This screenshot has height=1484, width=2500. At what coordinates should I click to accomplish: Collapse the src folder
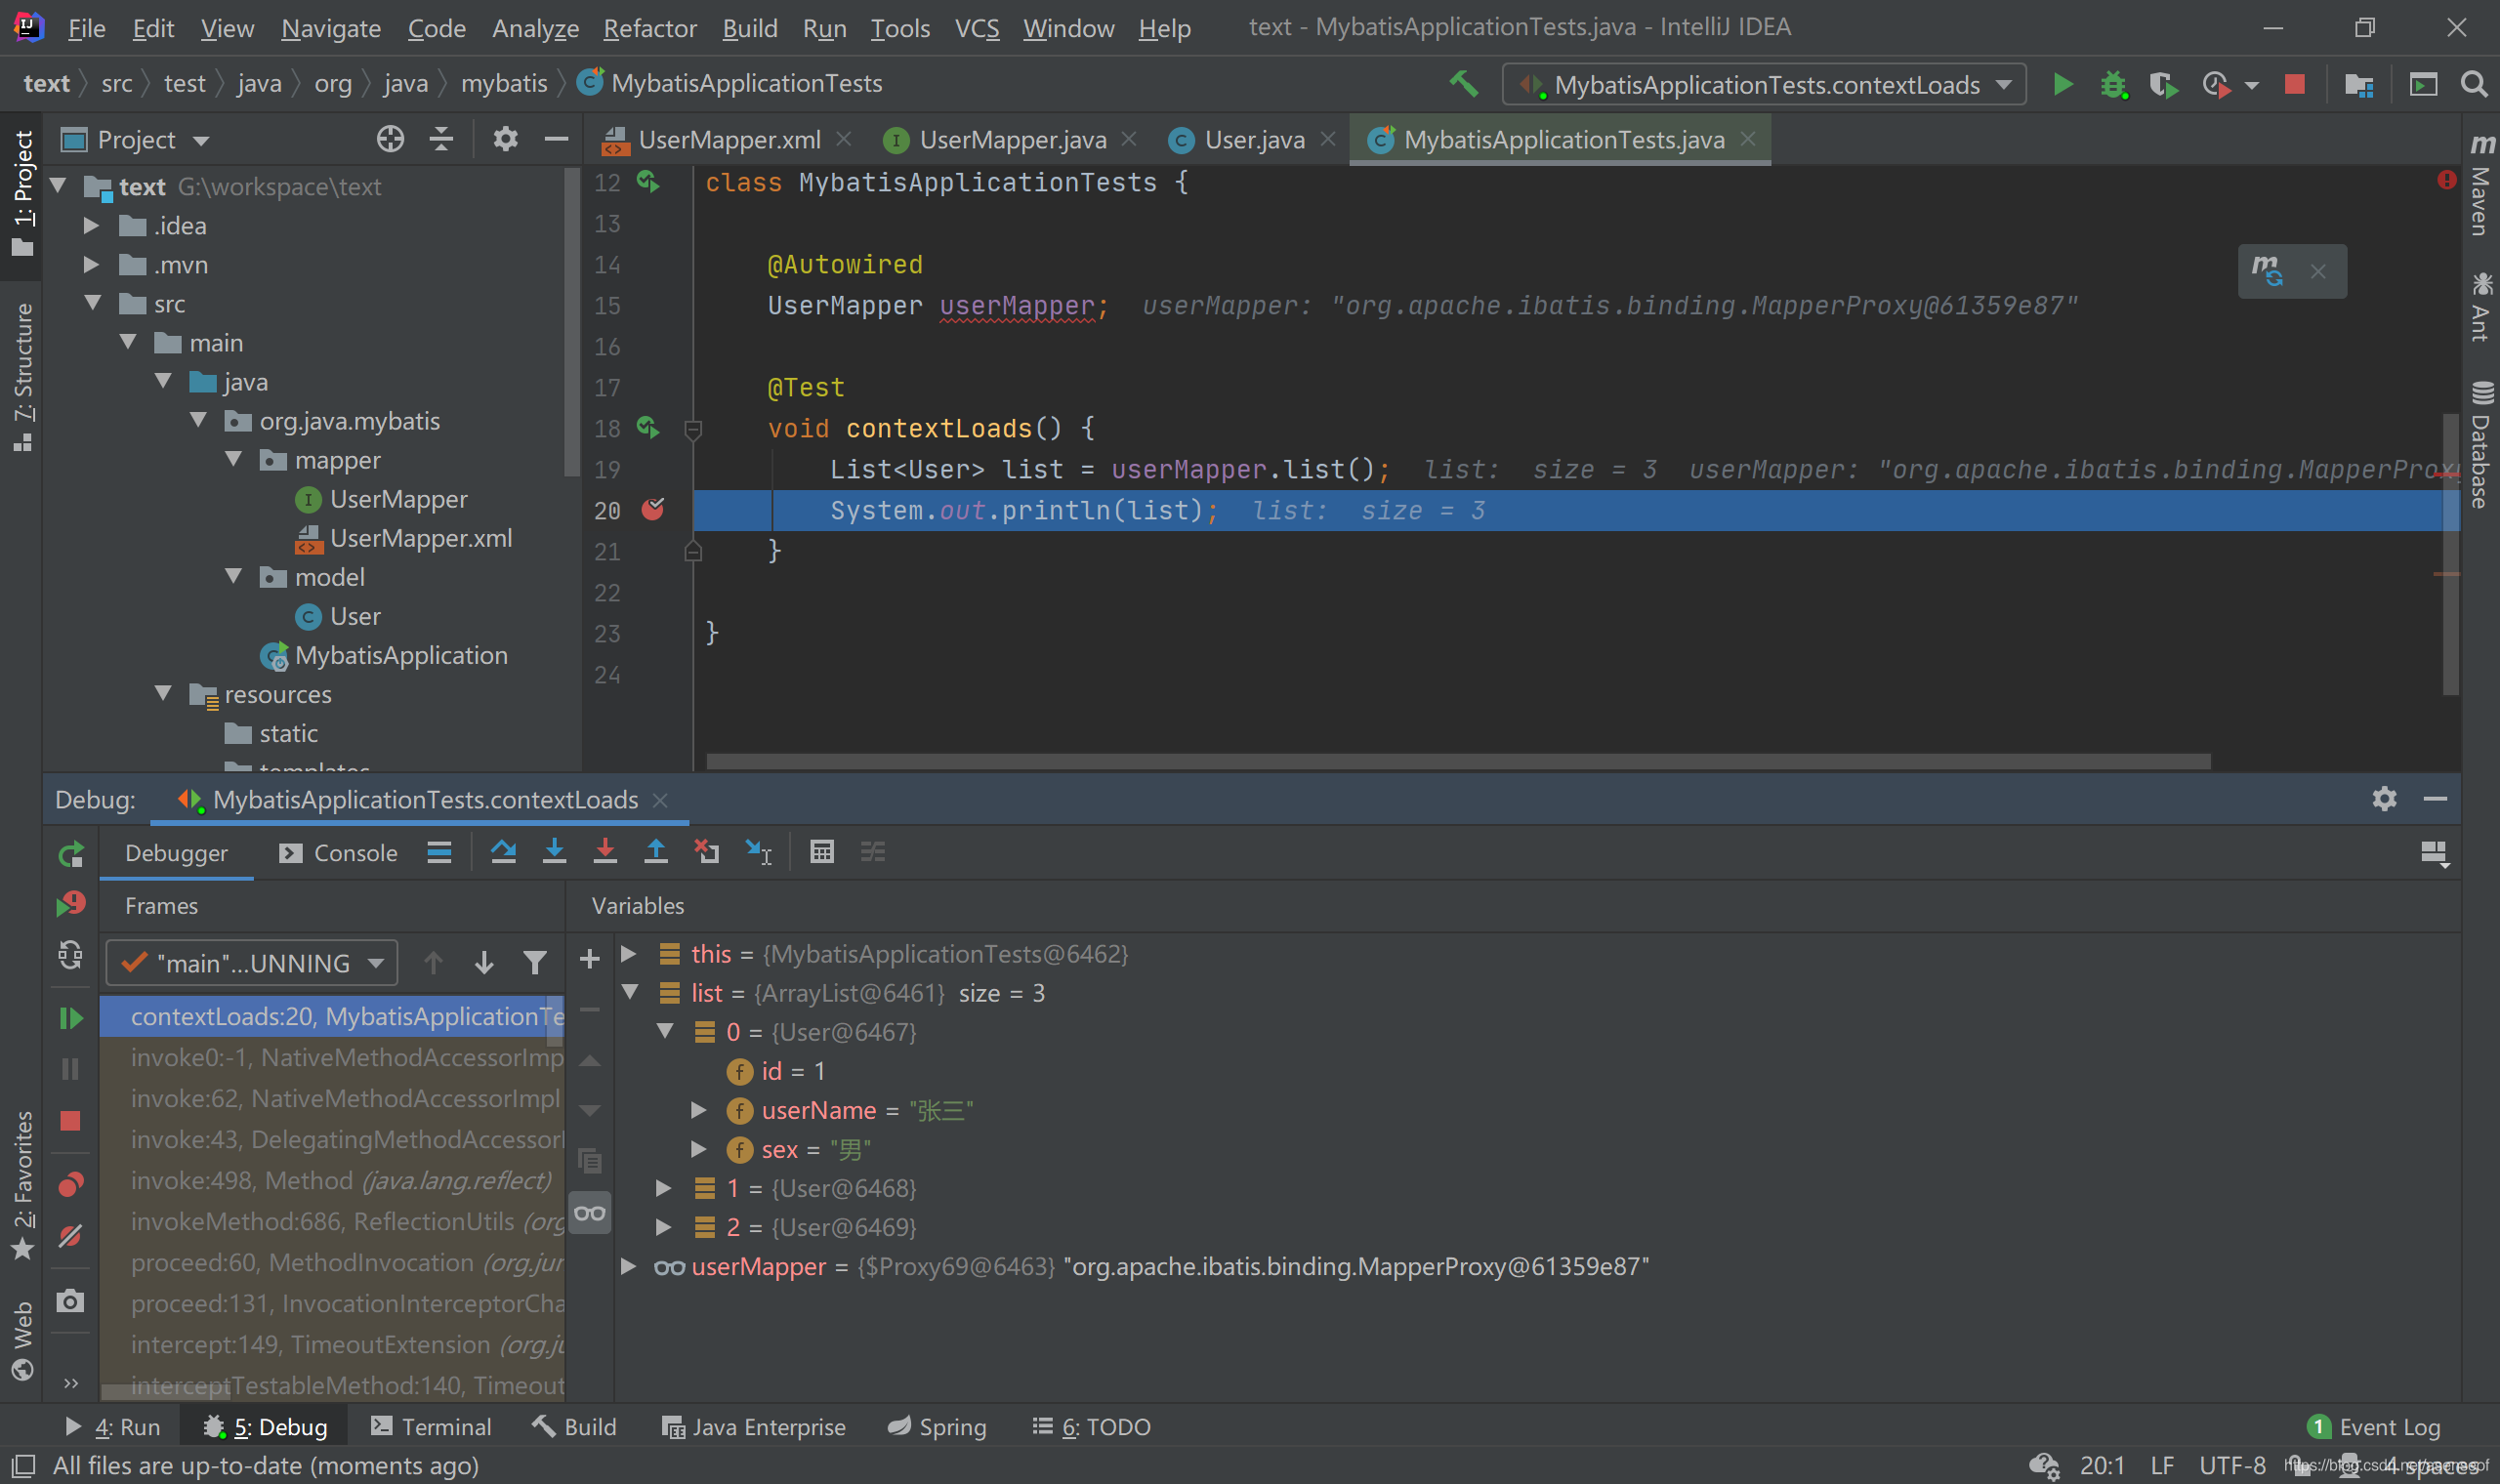tap(94, 303)
